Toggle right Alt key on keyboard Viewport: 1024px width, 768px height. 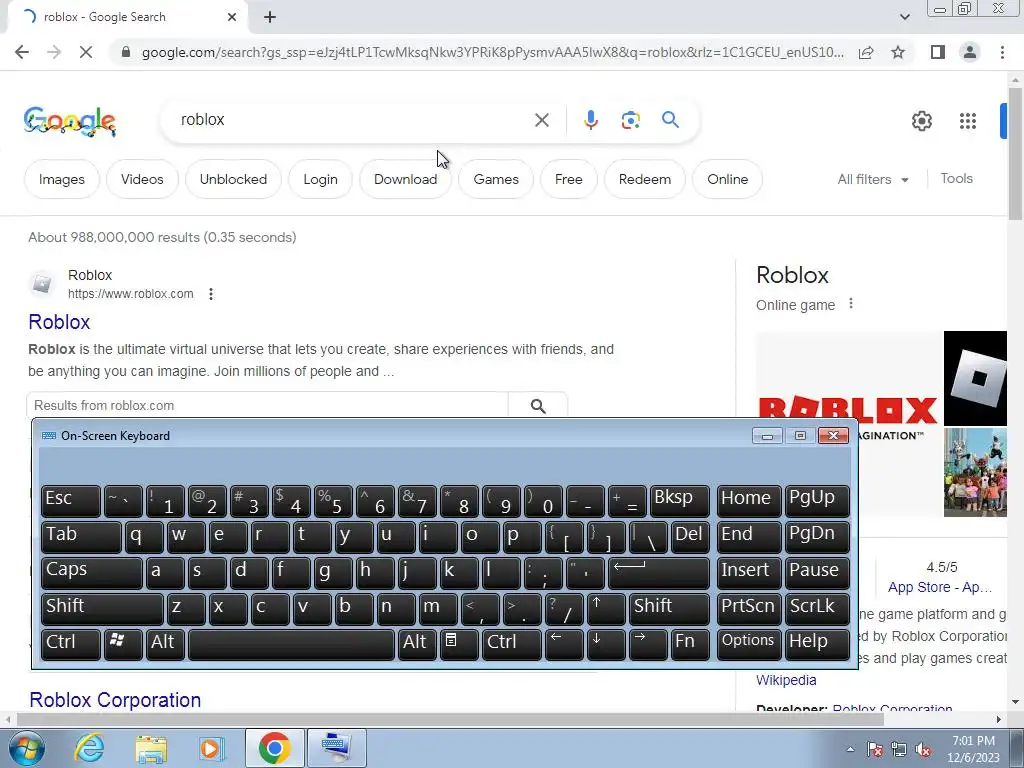(417, 643)
